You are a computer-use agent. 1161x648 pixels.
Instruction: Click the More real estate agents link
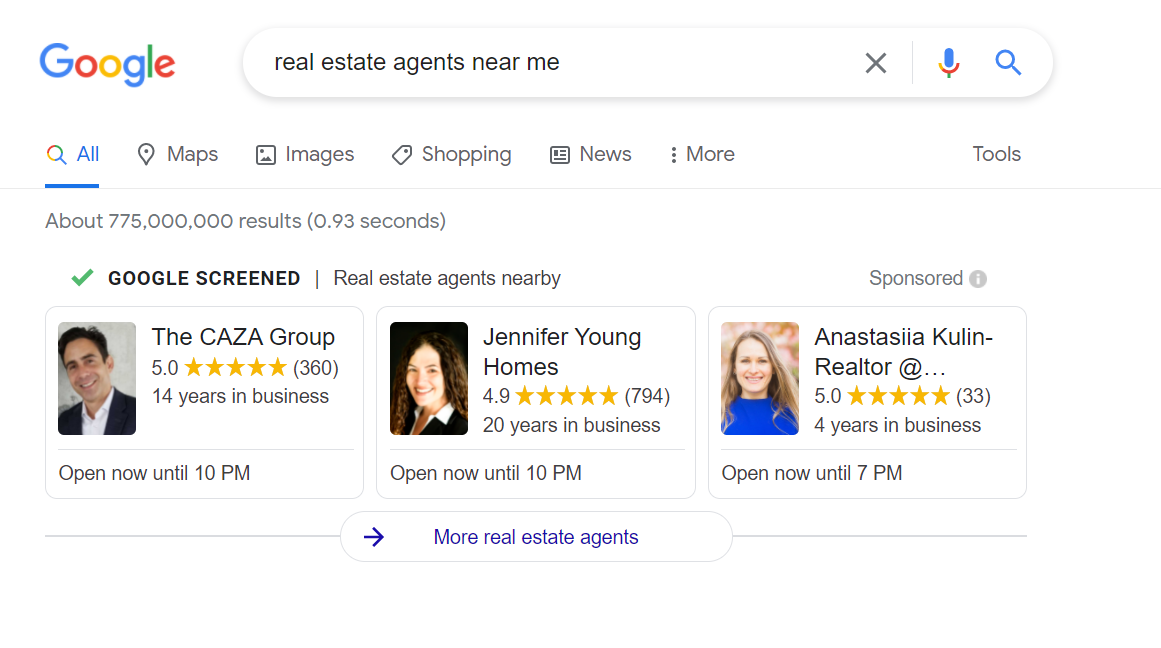tap(535, 537)
